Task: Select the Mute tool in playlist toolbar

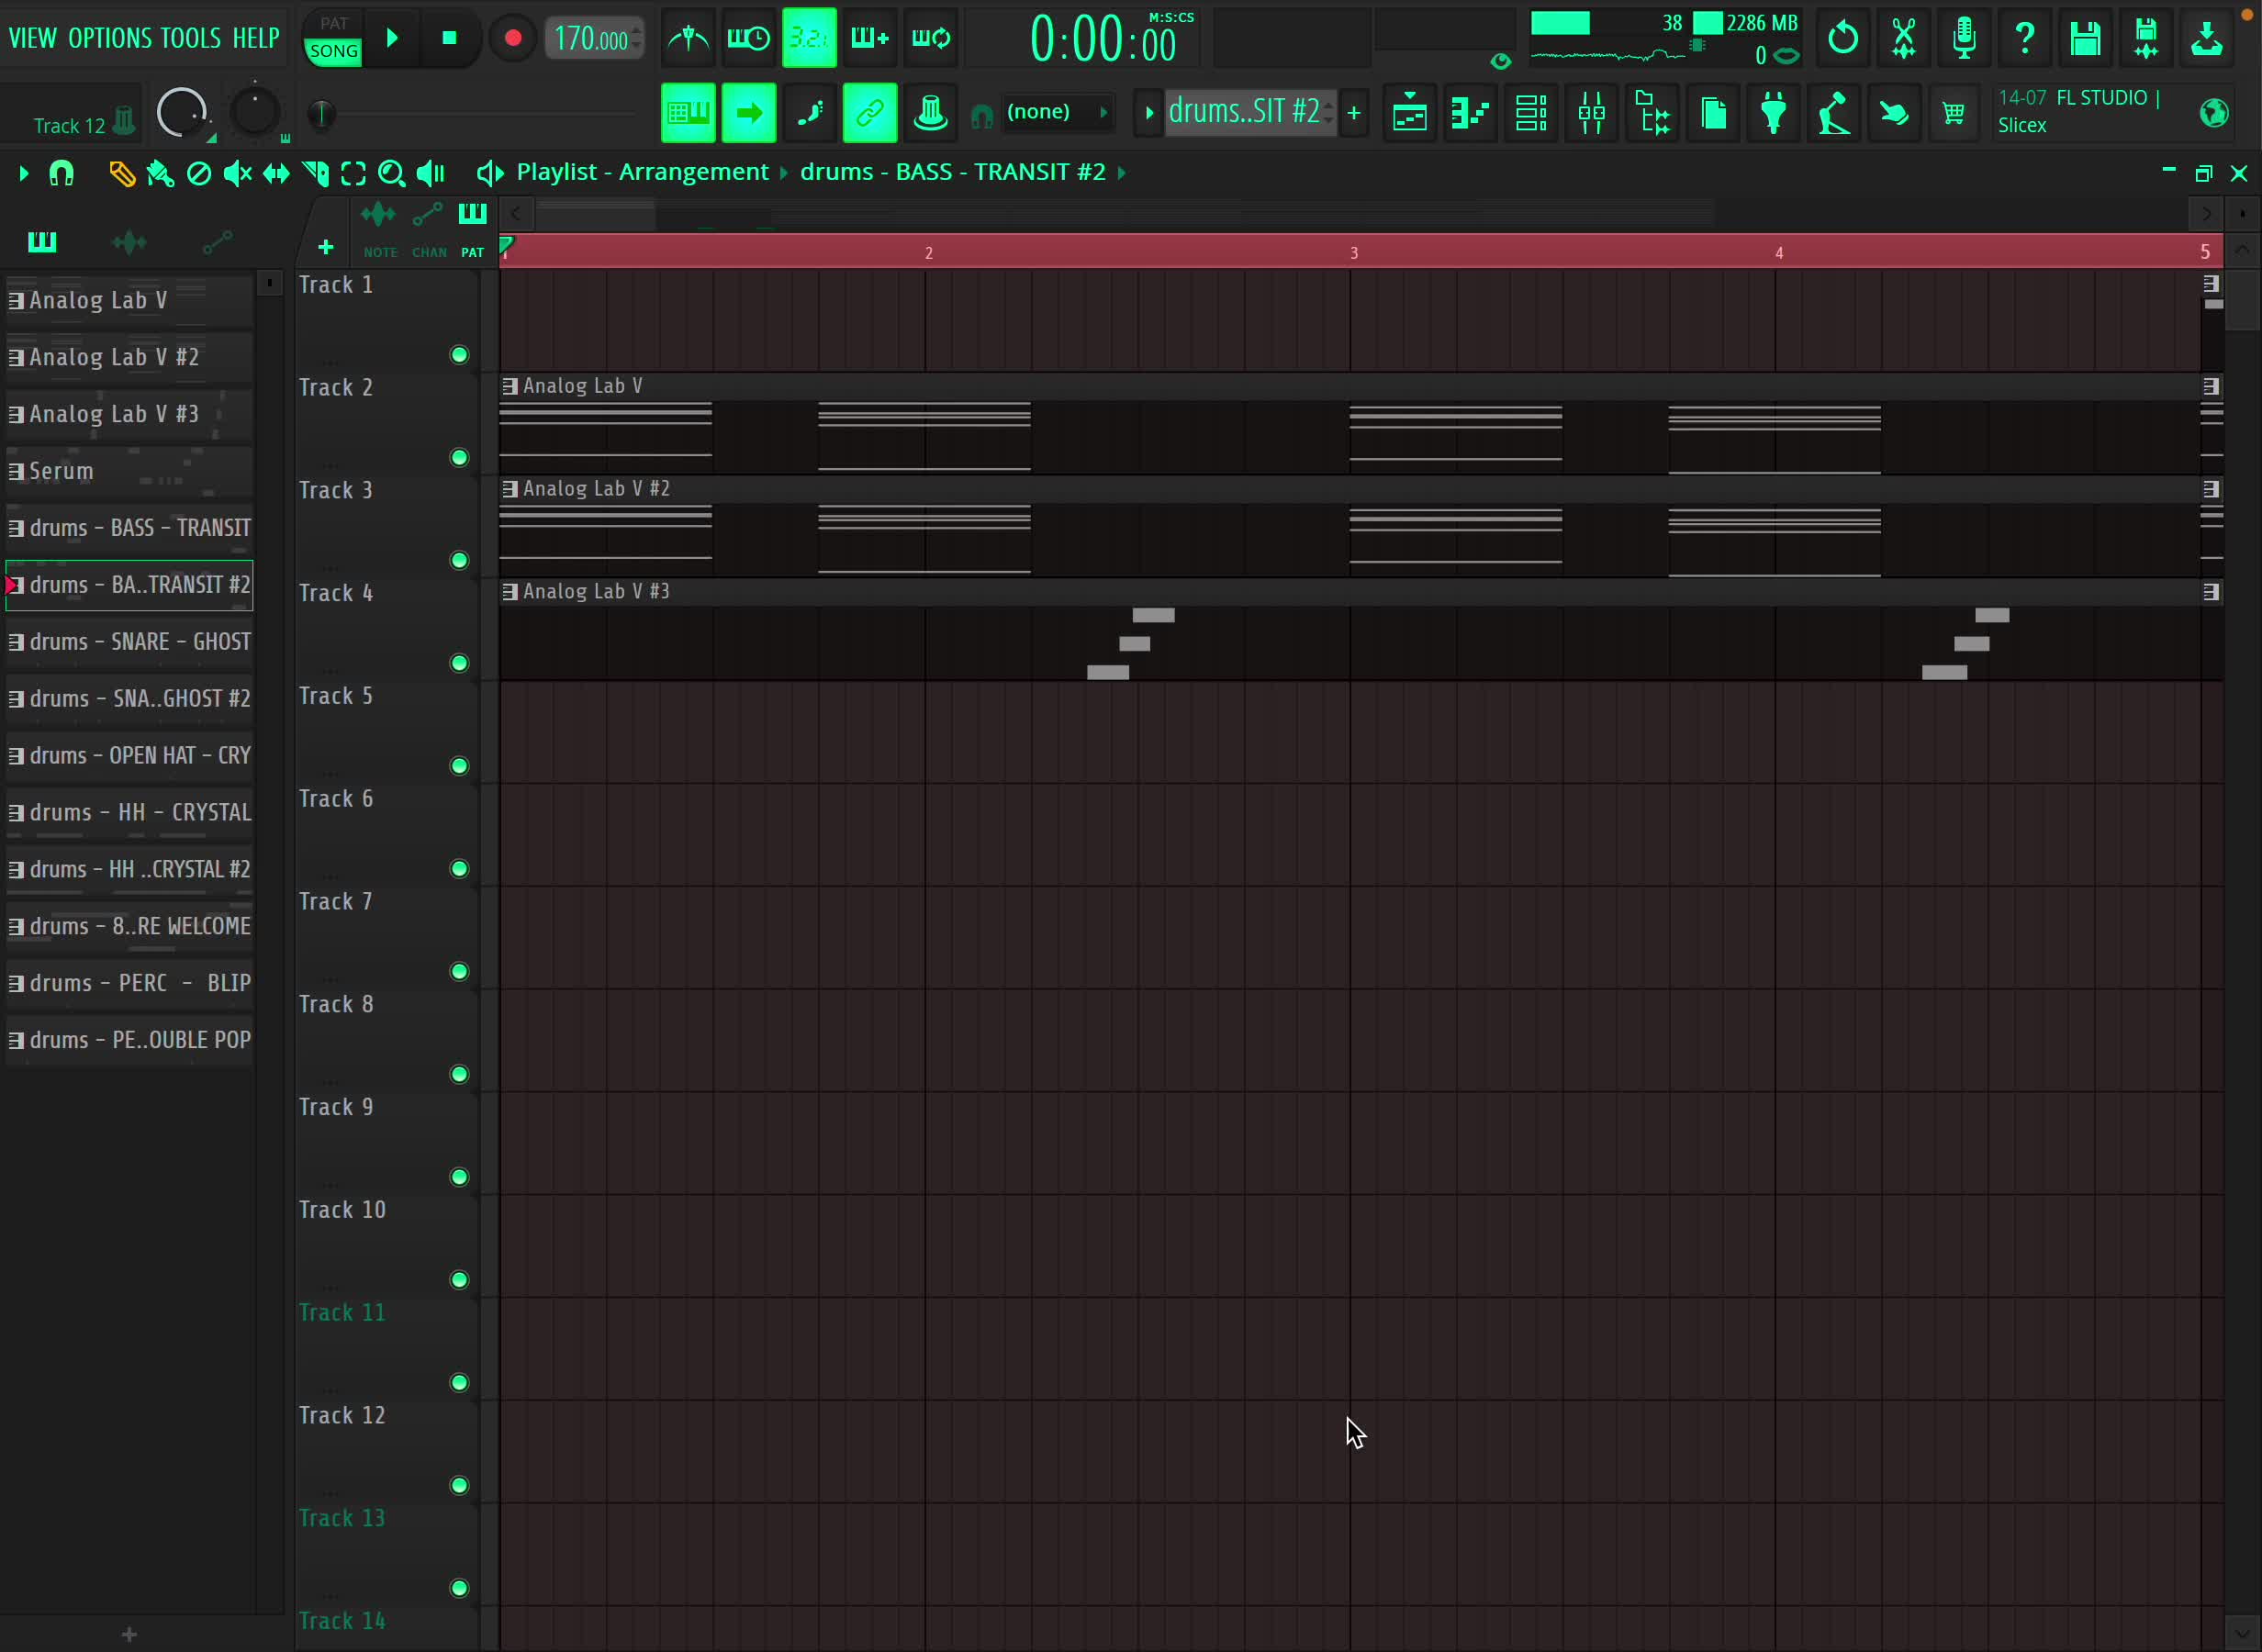Action: coord(237,174)
